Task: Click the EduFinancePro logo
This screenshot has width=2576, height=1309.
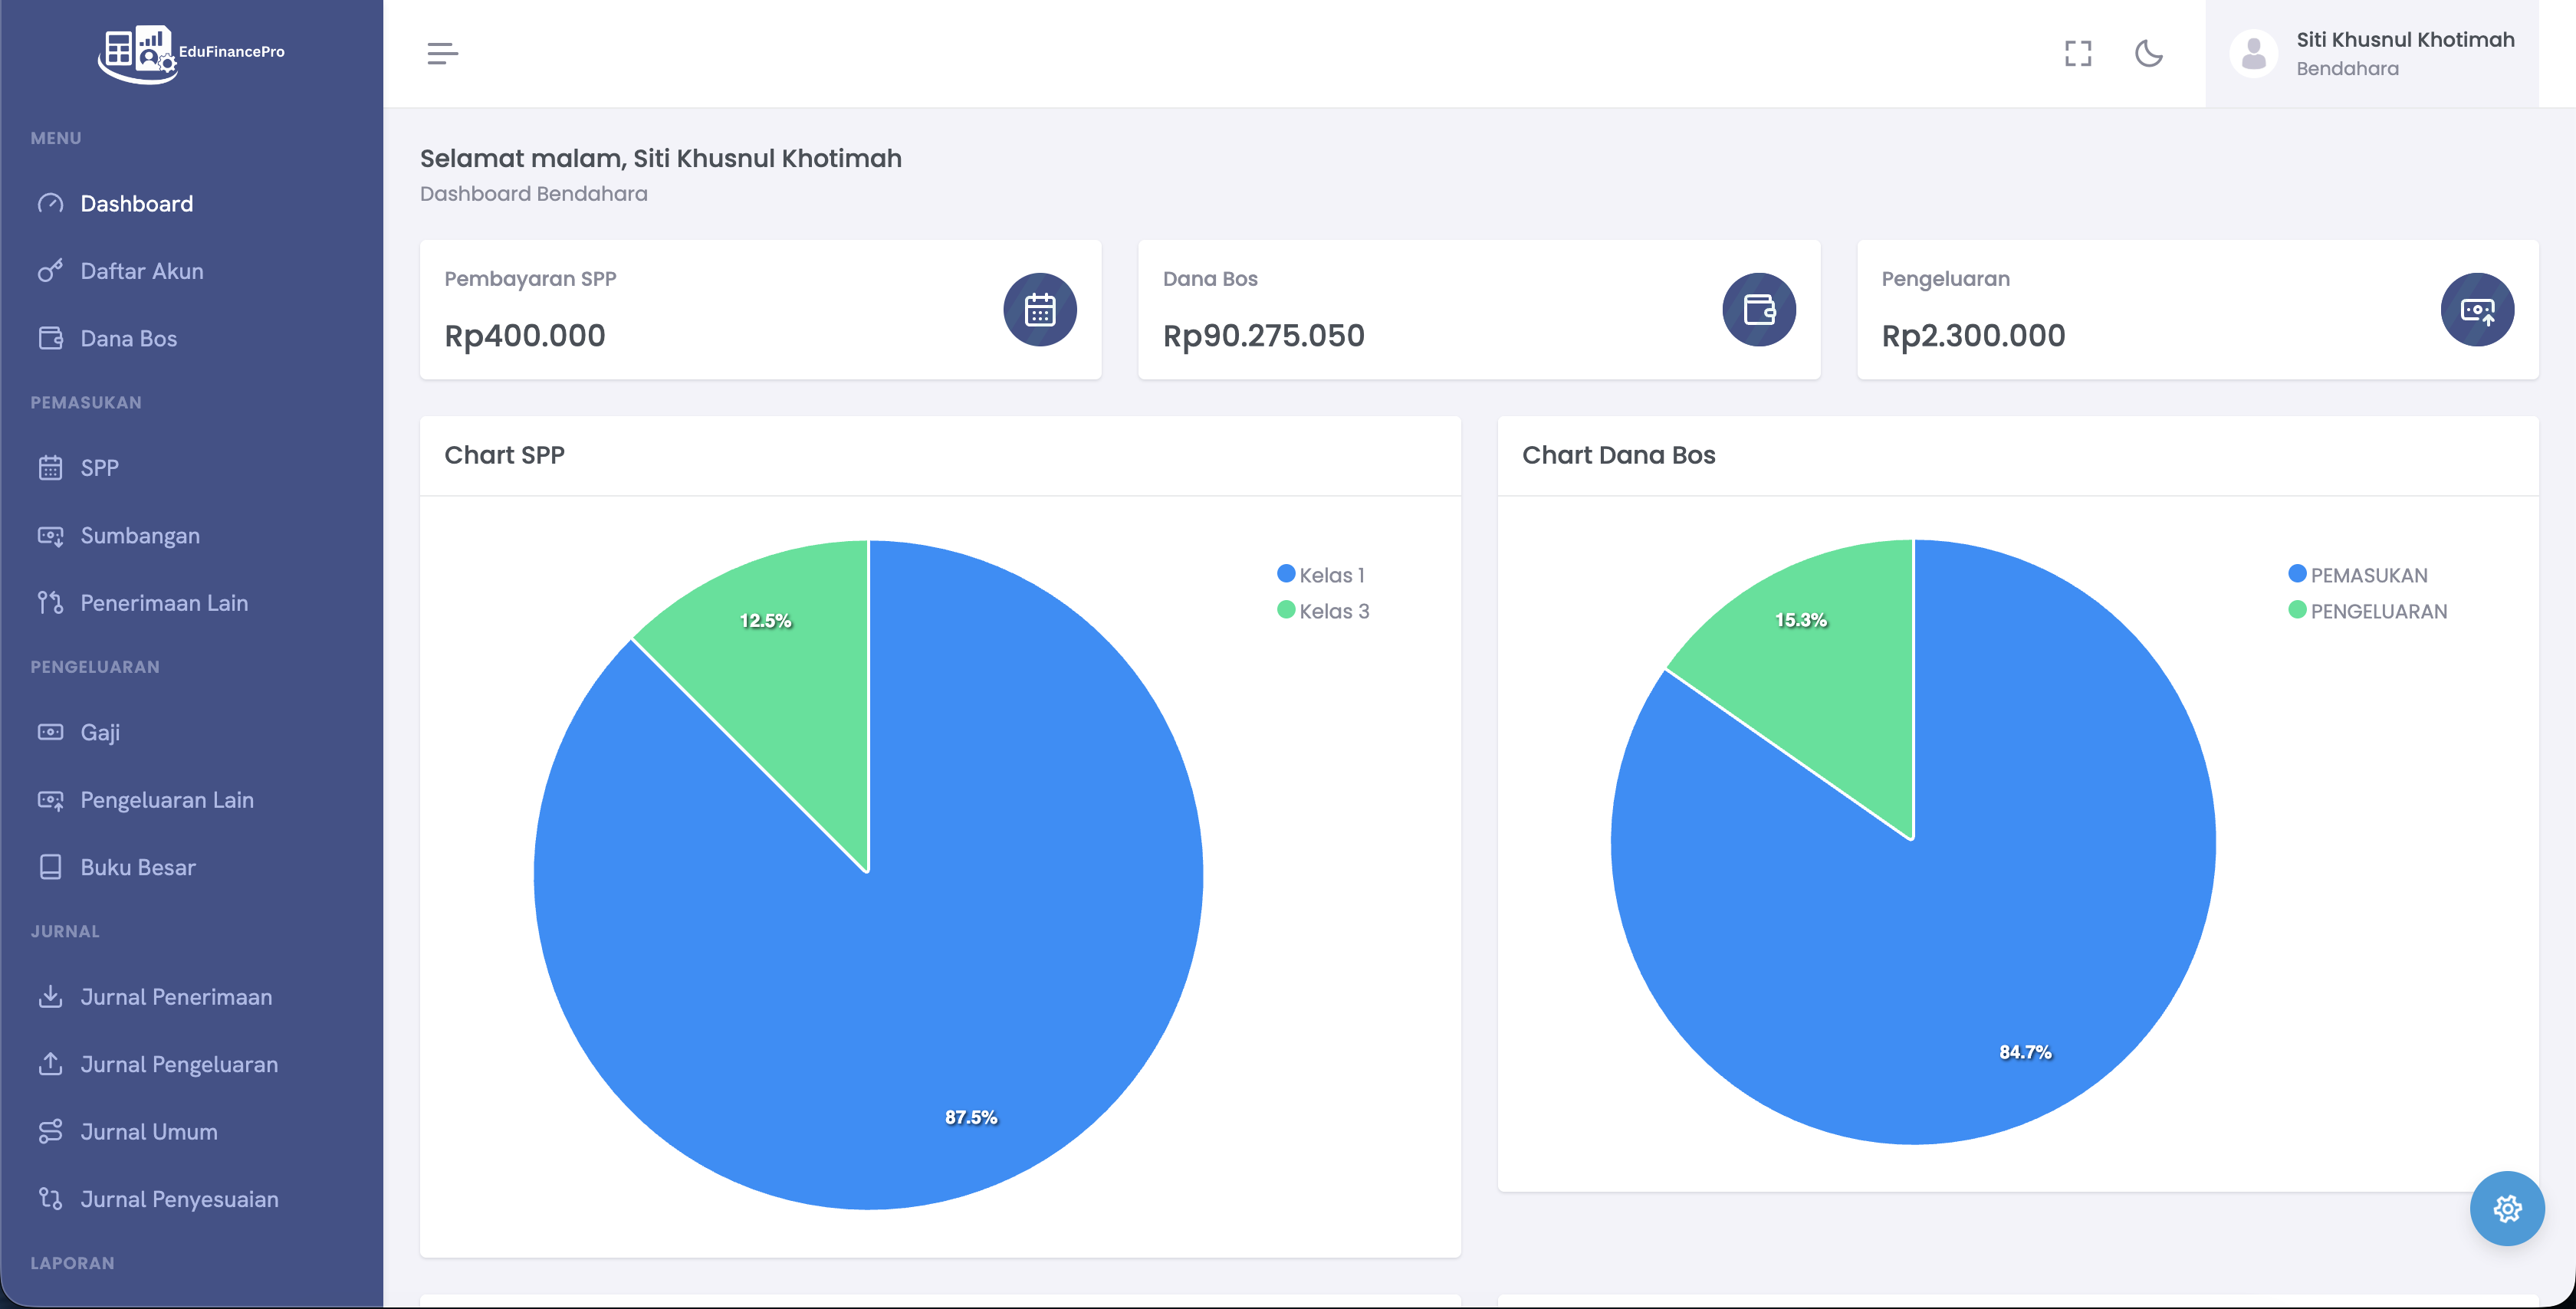Action: [191, 53]
